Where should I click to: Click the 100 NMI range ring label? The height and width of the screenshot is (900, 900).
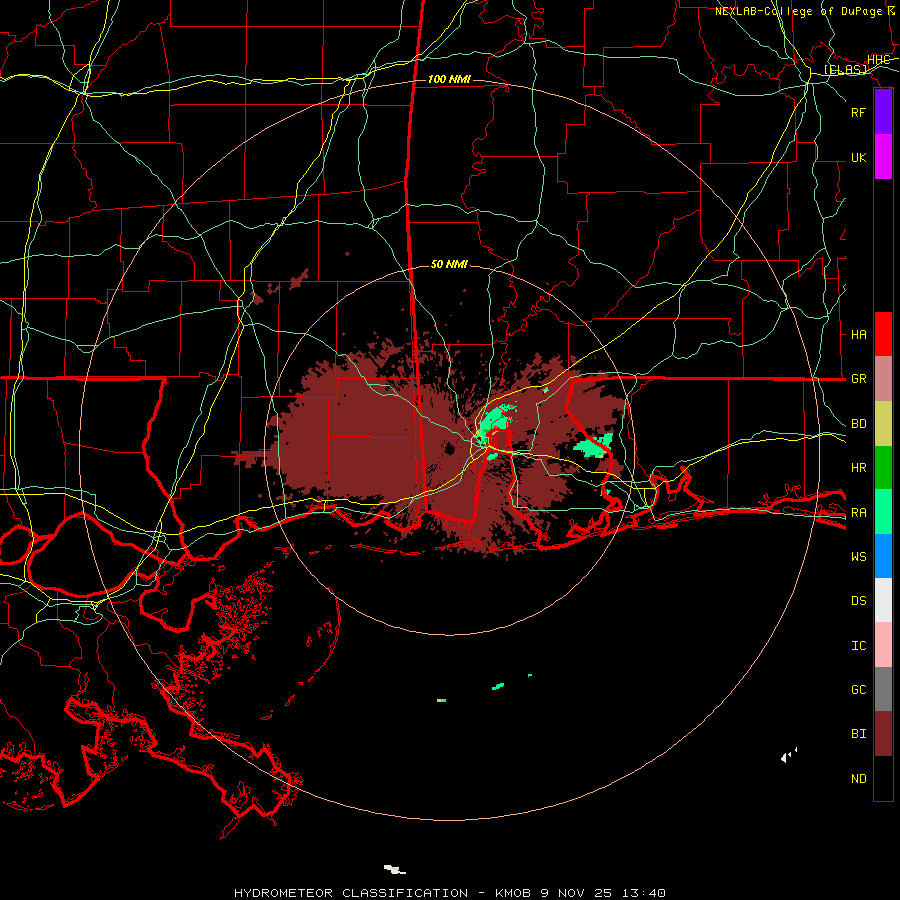pyautogui.click(x=449, y=79)
